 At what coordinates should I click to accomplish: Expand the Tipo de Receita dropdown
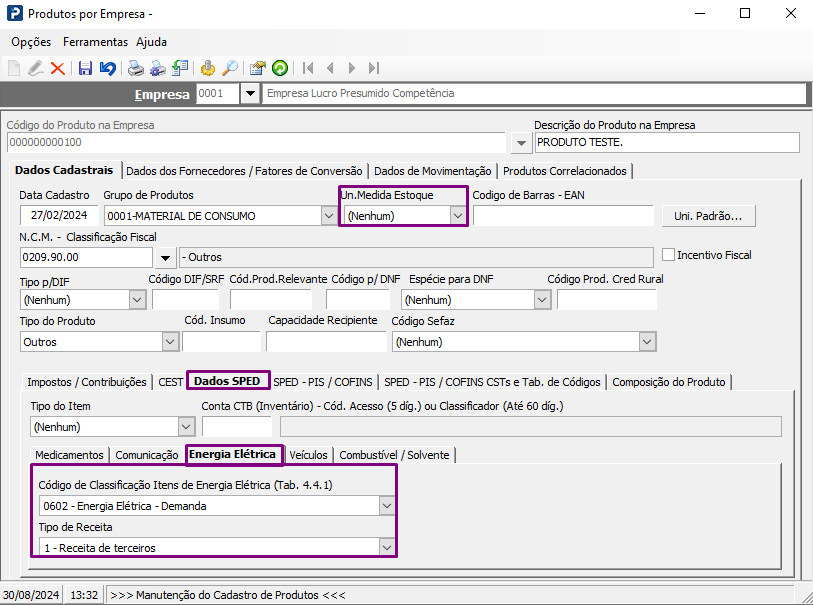pos(387,547)
